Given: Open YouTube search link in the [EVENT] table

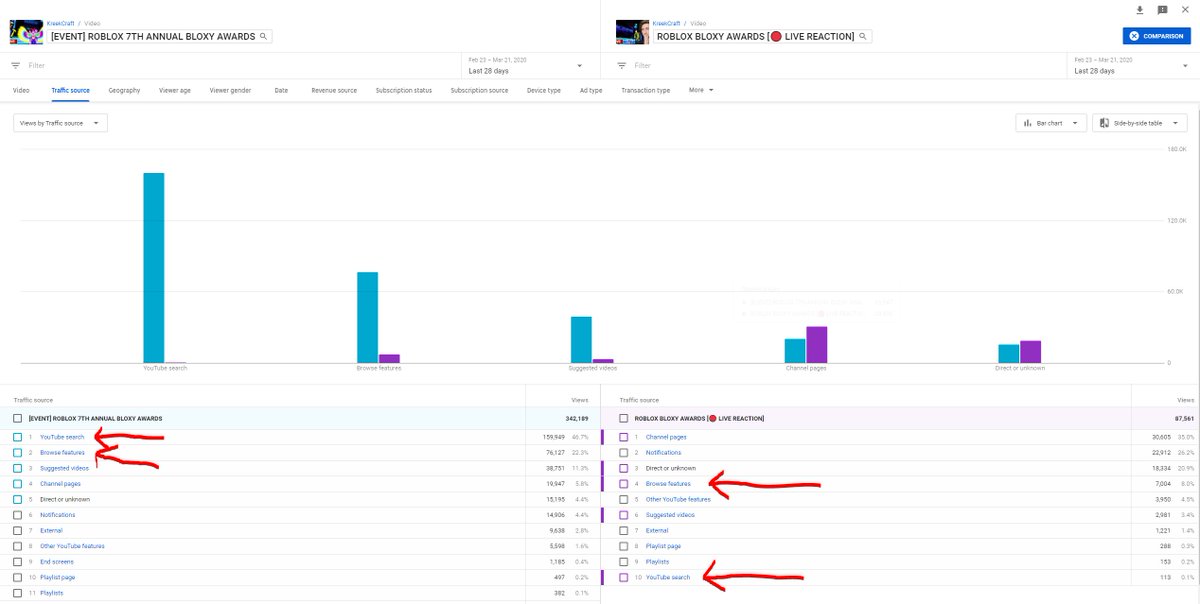Looking at the screenshot, I should point(62,437).
